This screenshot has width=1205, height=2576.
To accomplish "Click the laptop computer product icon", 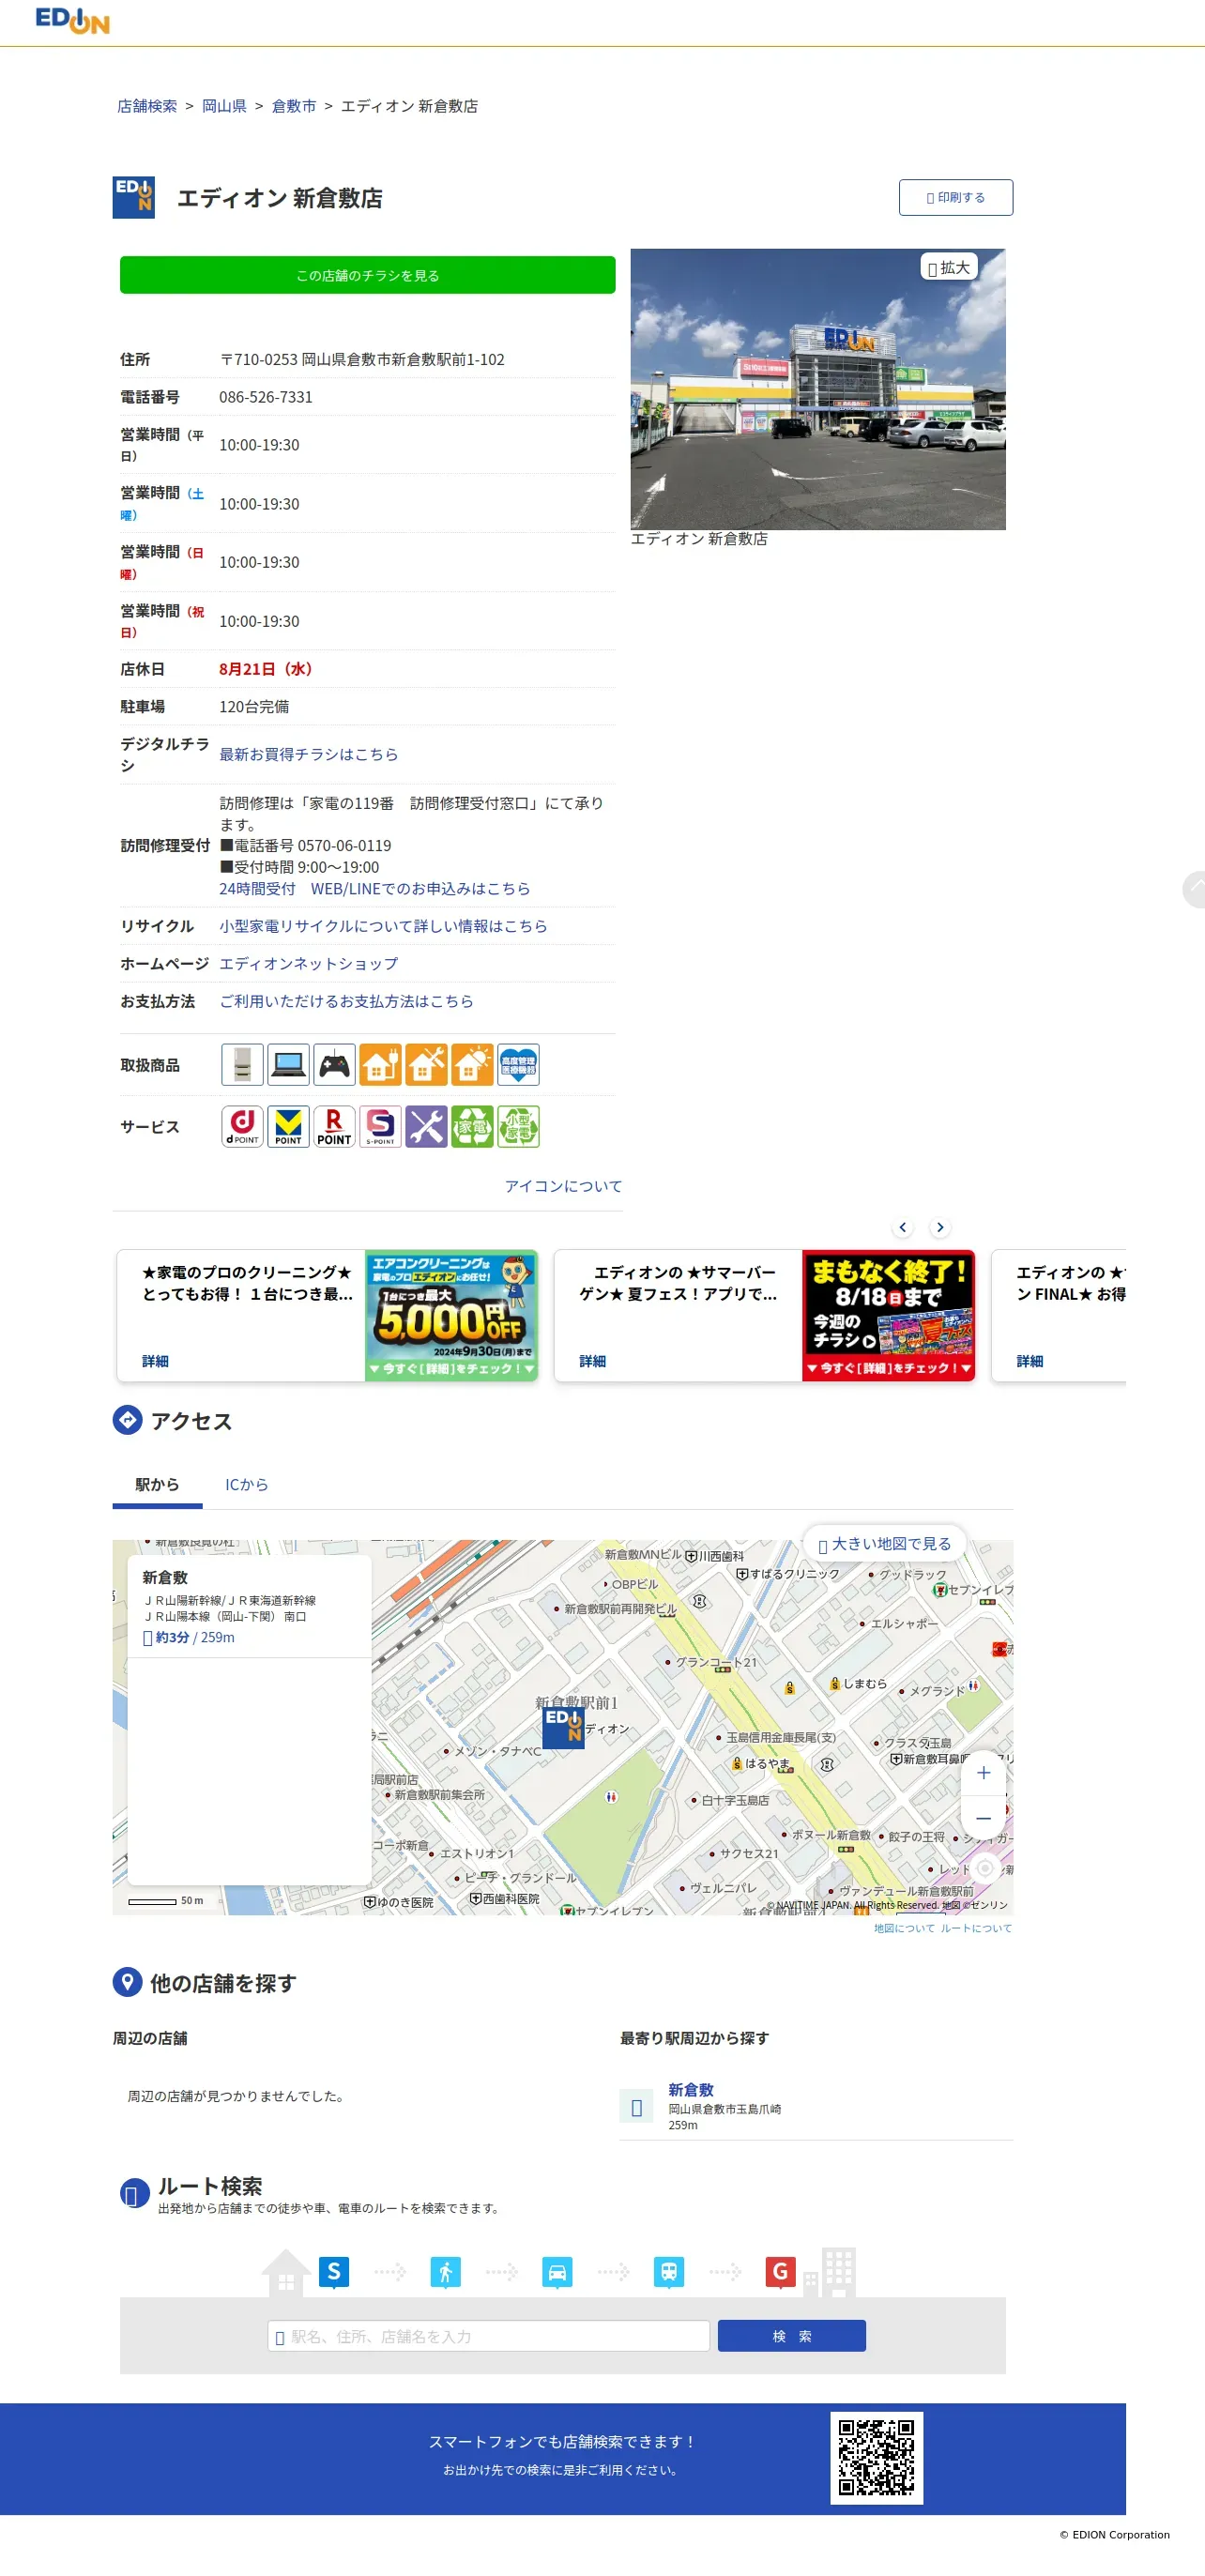I will [x=288, y=1065].
